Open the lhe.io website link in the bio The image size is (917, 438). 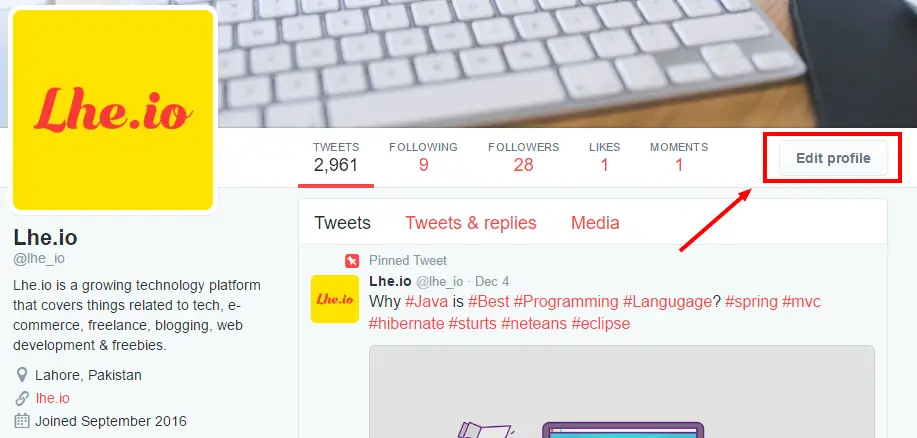point(53,398)
